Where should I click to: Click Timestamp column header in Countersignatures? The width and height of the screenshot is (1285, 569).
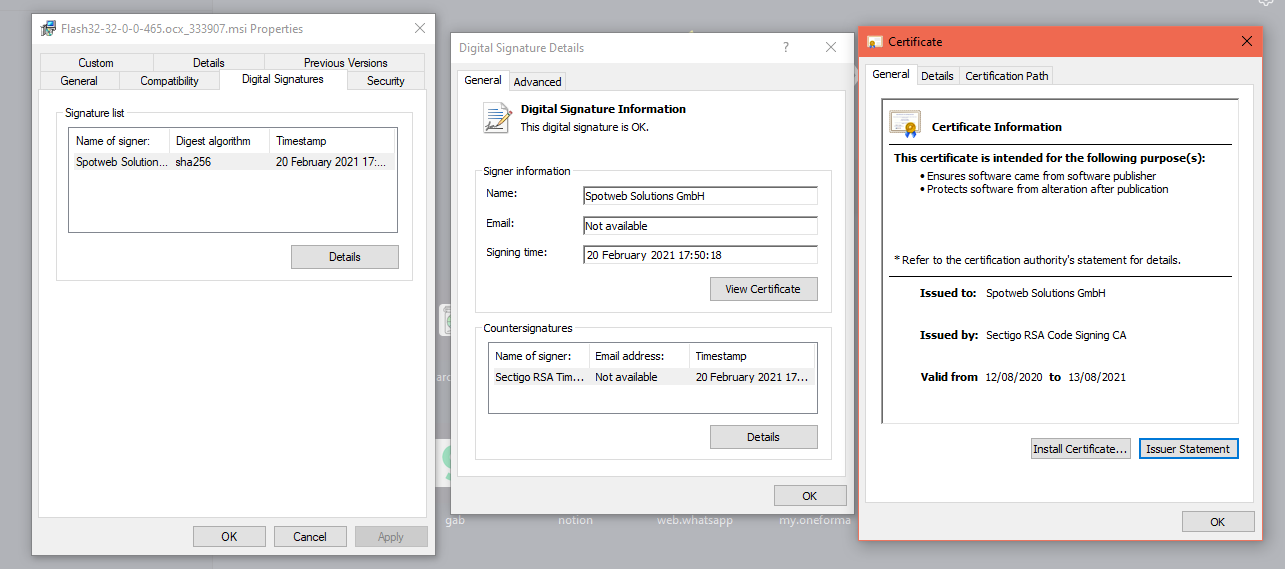[x=753, y=356]
